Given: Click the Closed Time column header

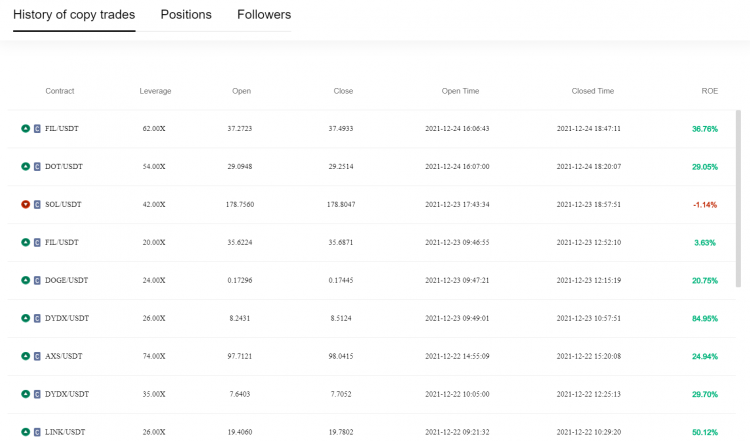Looking at the screenshot, I should coord(592,91).
